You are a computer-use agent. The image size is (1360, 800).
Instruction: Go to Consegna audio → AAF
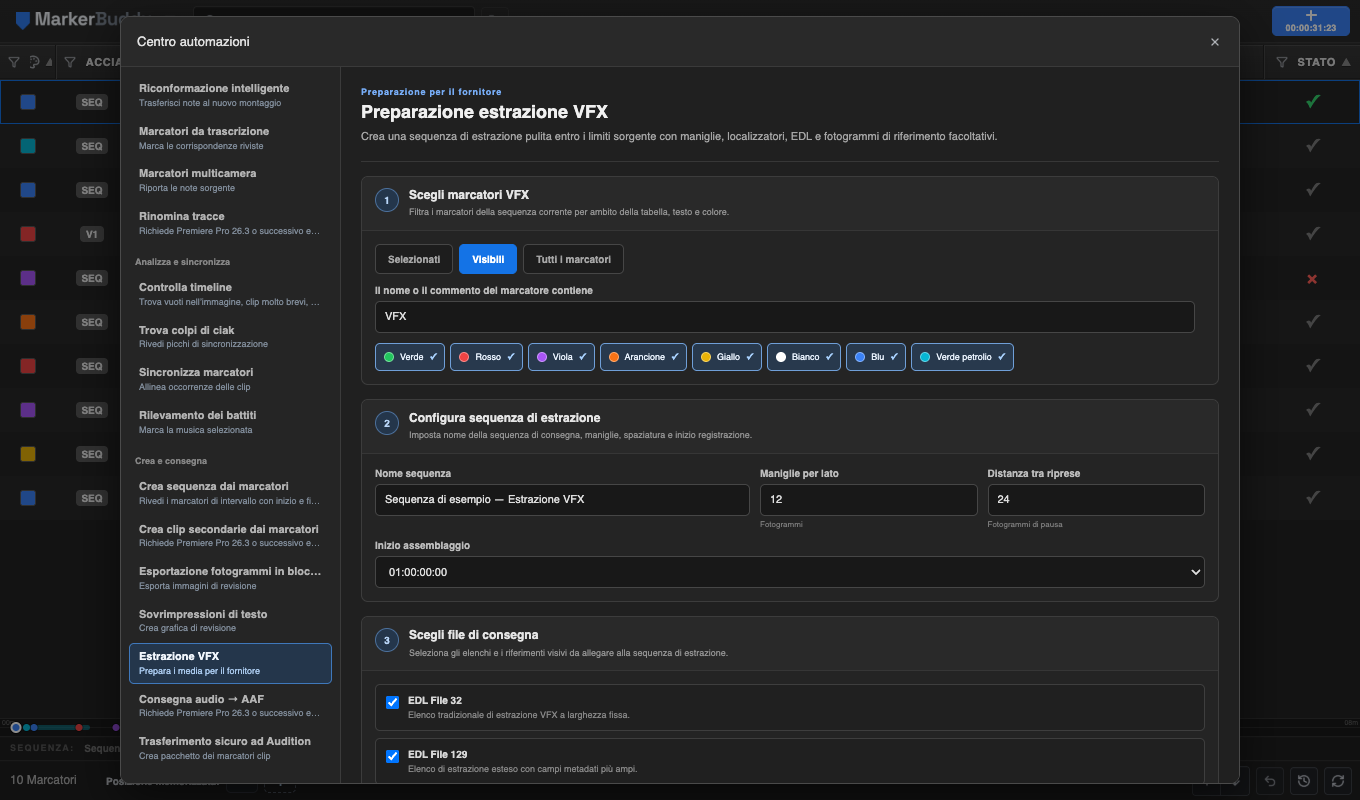pos(230,706)
